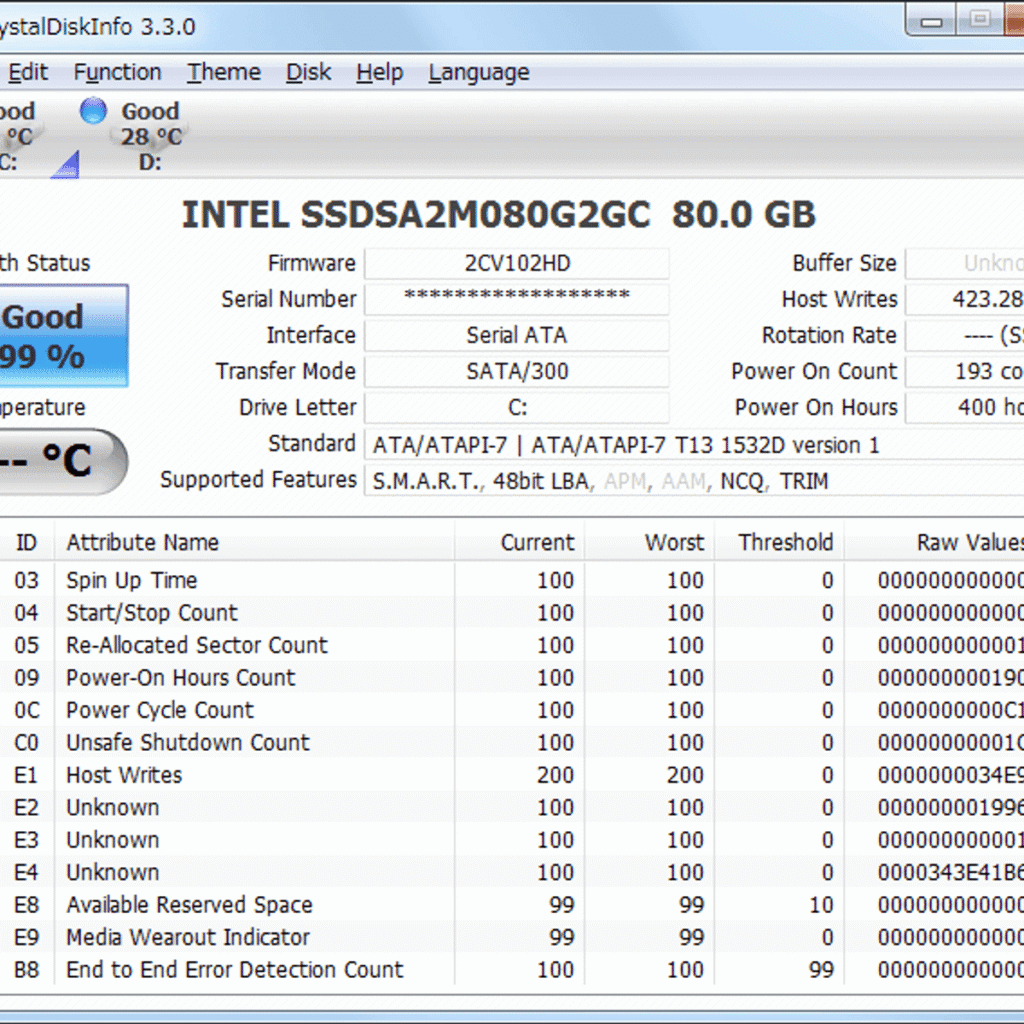Click the Current column header

click(537, 542)
